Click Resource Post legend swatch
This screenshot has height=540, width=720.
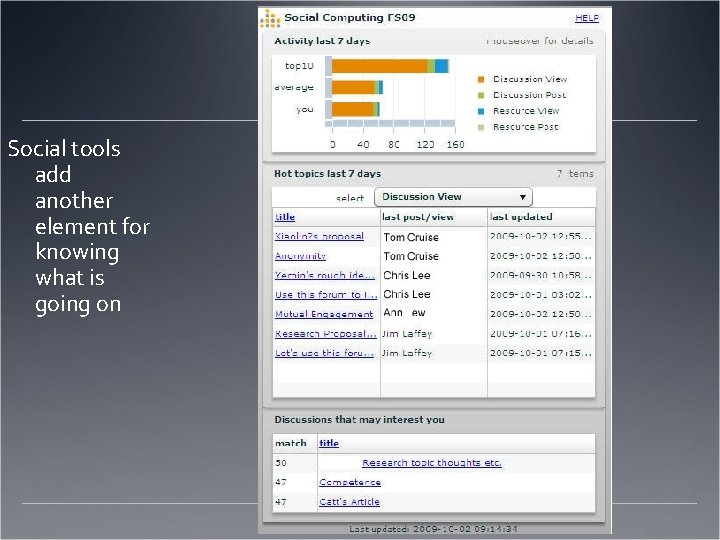(481, 127)
